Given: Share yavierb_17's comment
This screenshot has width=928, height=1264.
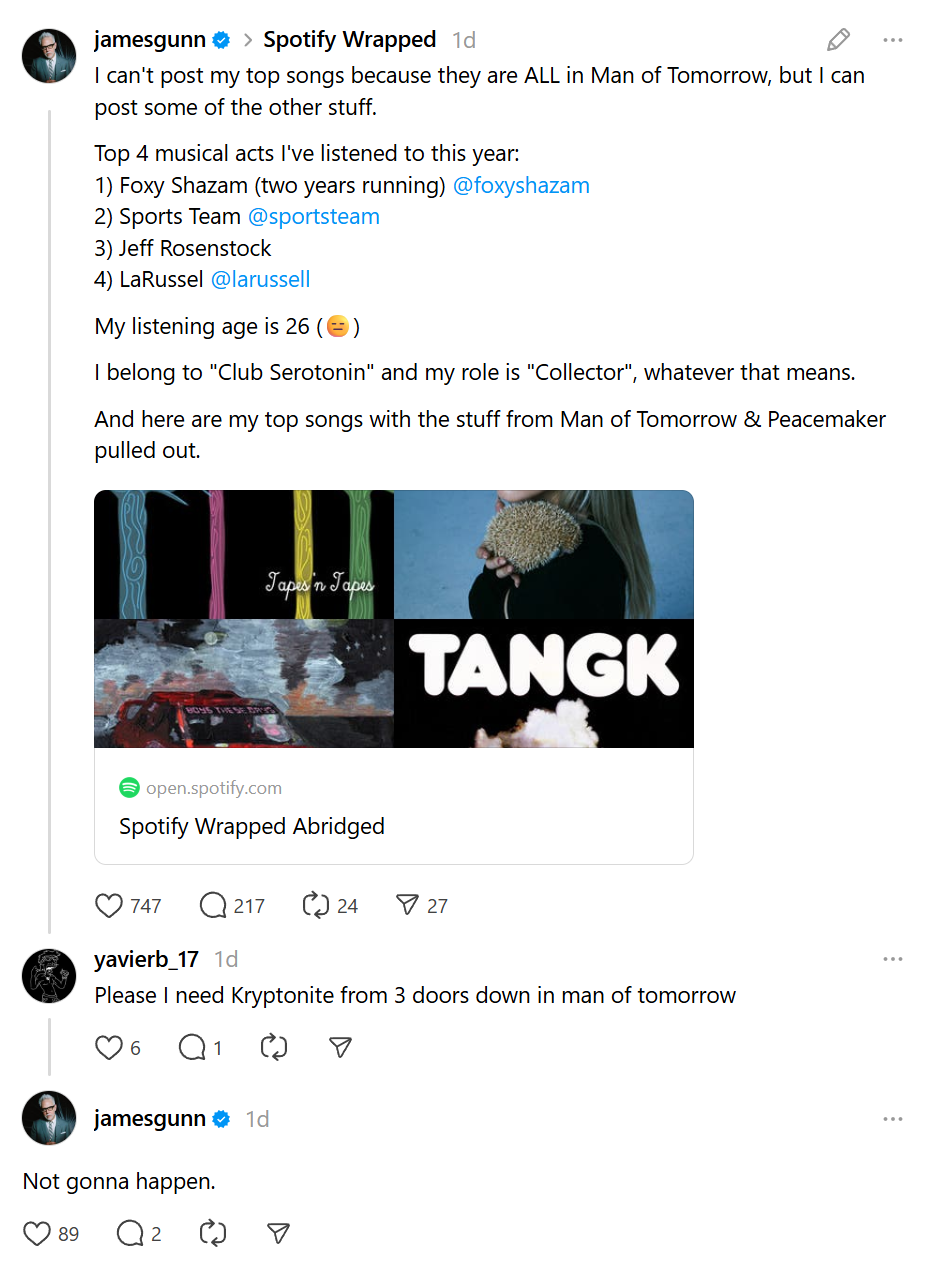Looking at the screenshot, I should tap(340, 1047).
